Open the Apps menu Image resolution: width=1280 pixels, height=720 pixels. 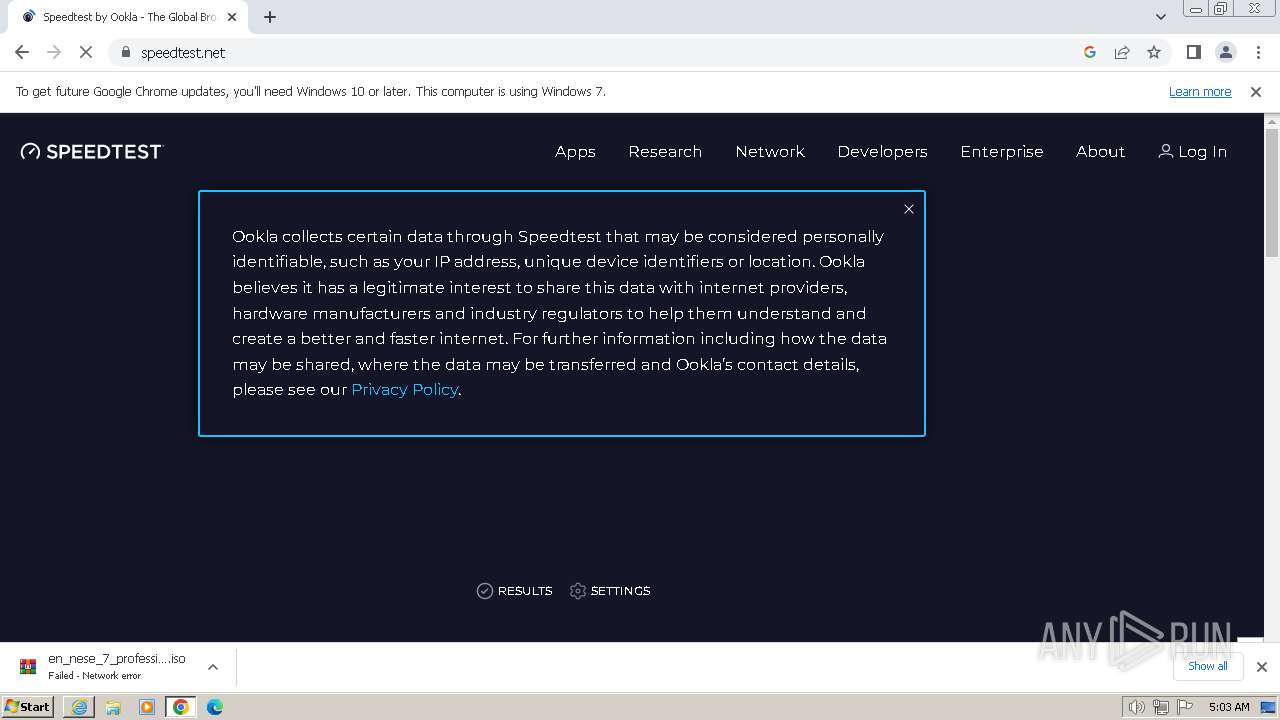coord(575,151)
